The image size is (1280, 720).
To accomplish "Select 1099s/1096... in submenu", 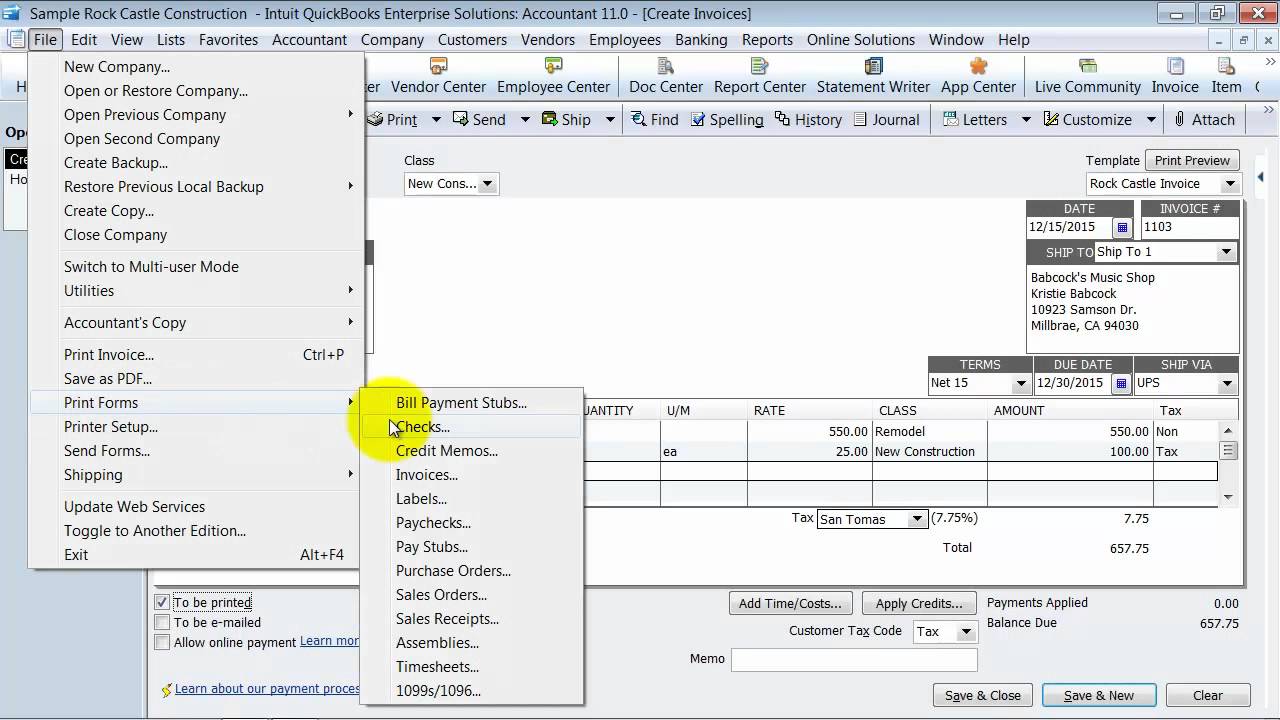I will click(x=471, y=691).
